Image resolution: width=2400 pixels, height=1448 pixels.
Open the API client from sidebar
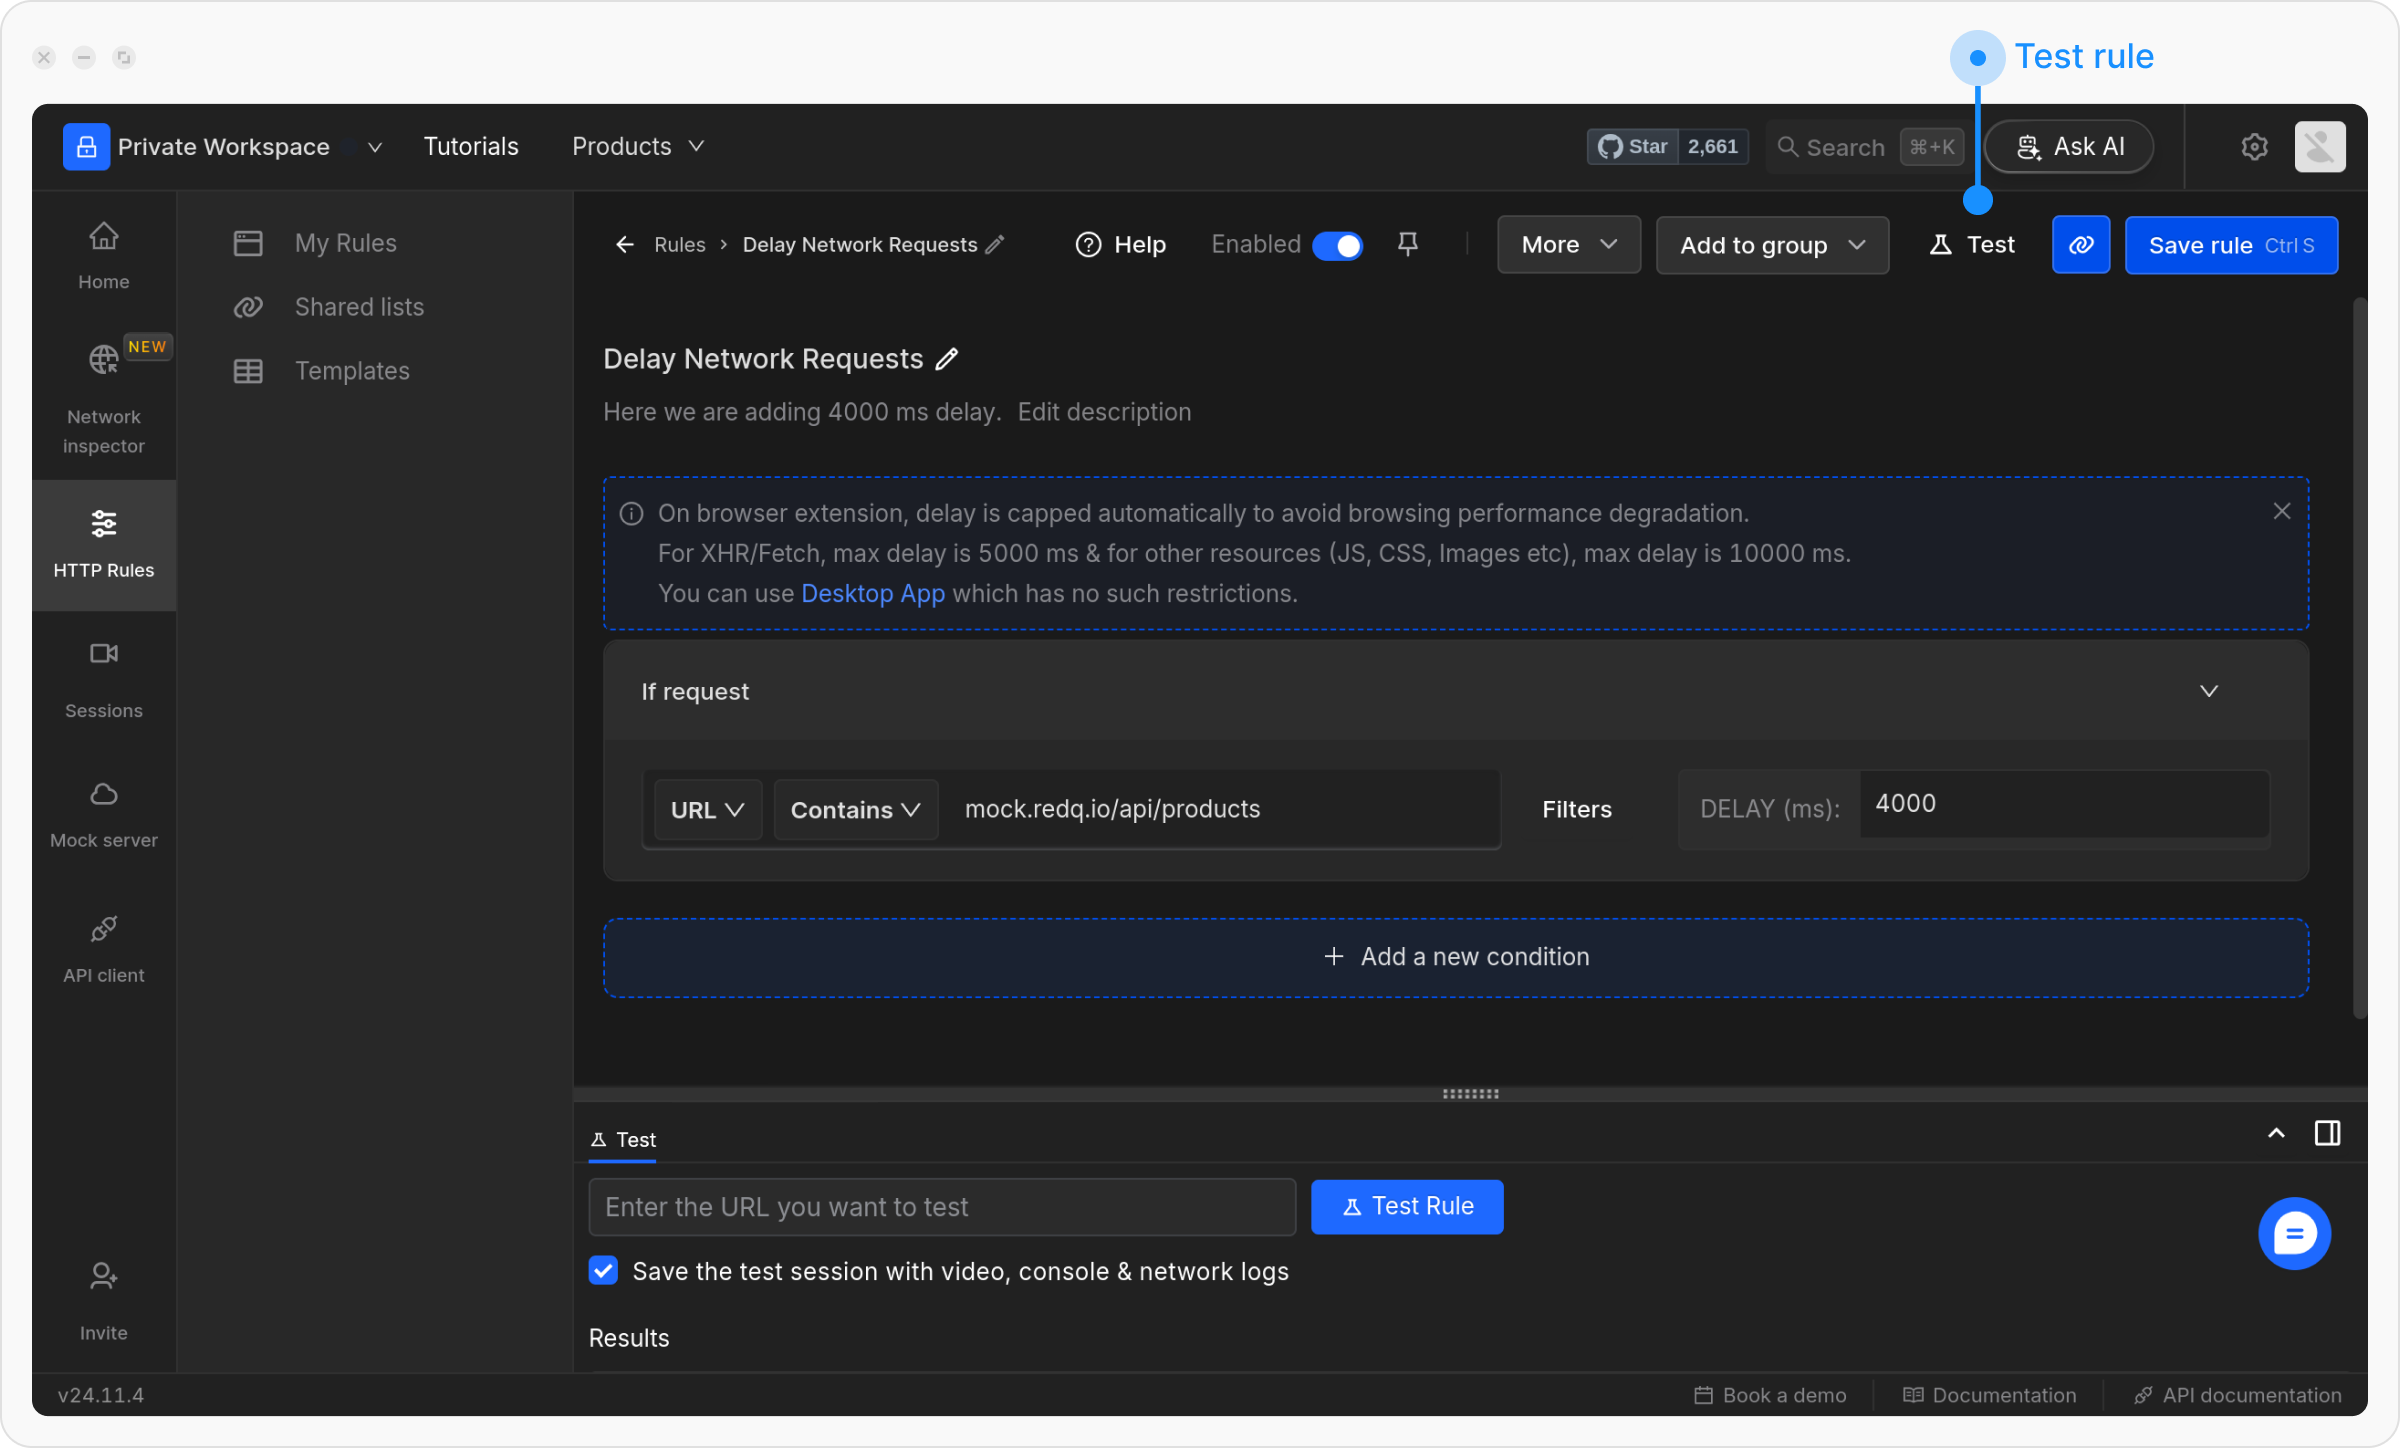(x=104, y=948)
